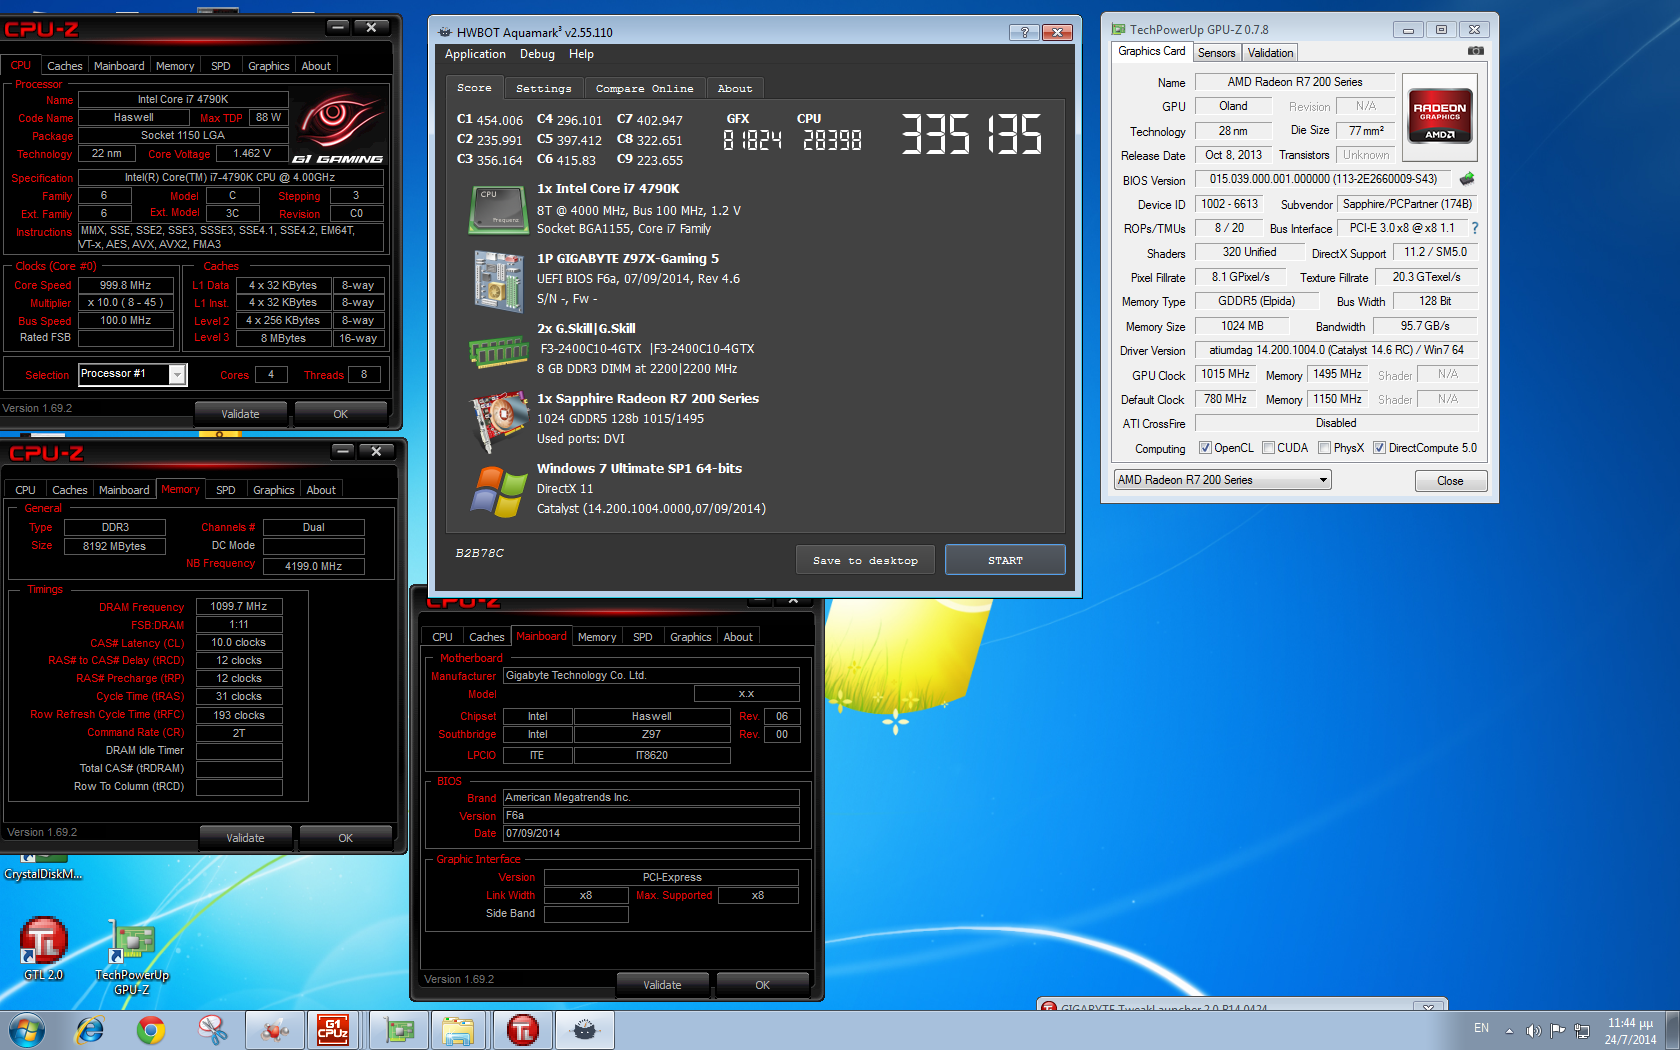Viewport: 1680px width, 1050px height.
Task: Click the Aquamark title bar help button
Action: point(1024,32)
